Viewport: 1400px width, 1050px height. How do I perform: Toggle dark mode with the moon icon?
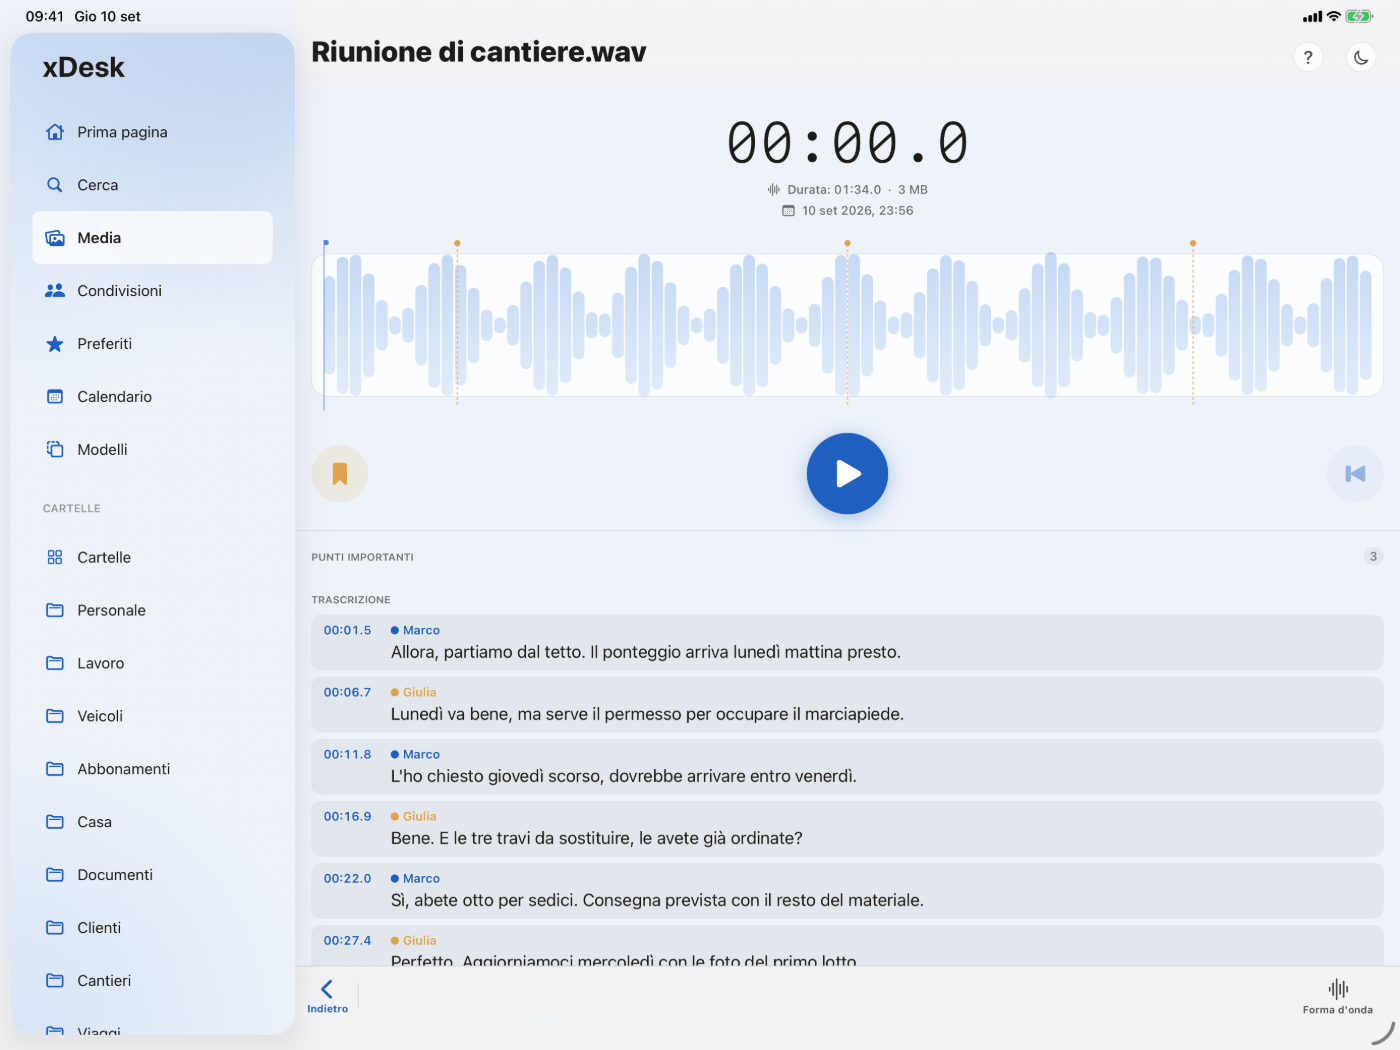1361,57
